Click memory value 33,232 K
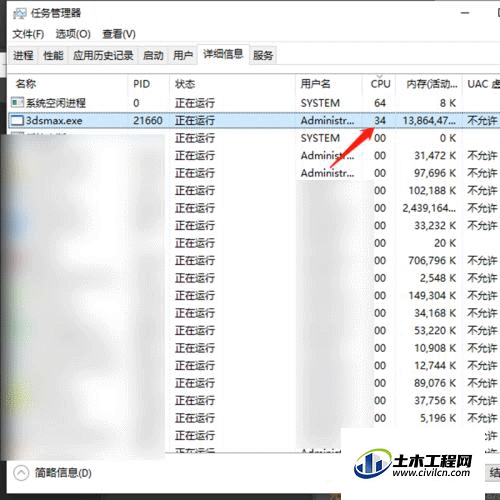 435,225
